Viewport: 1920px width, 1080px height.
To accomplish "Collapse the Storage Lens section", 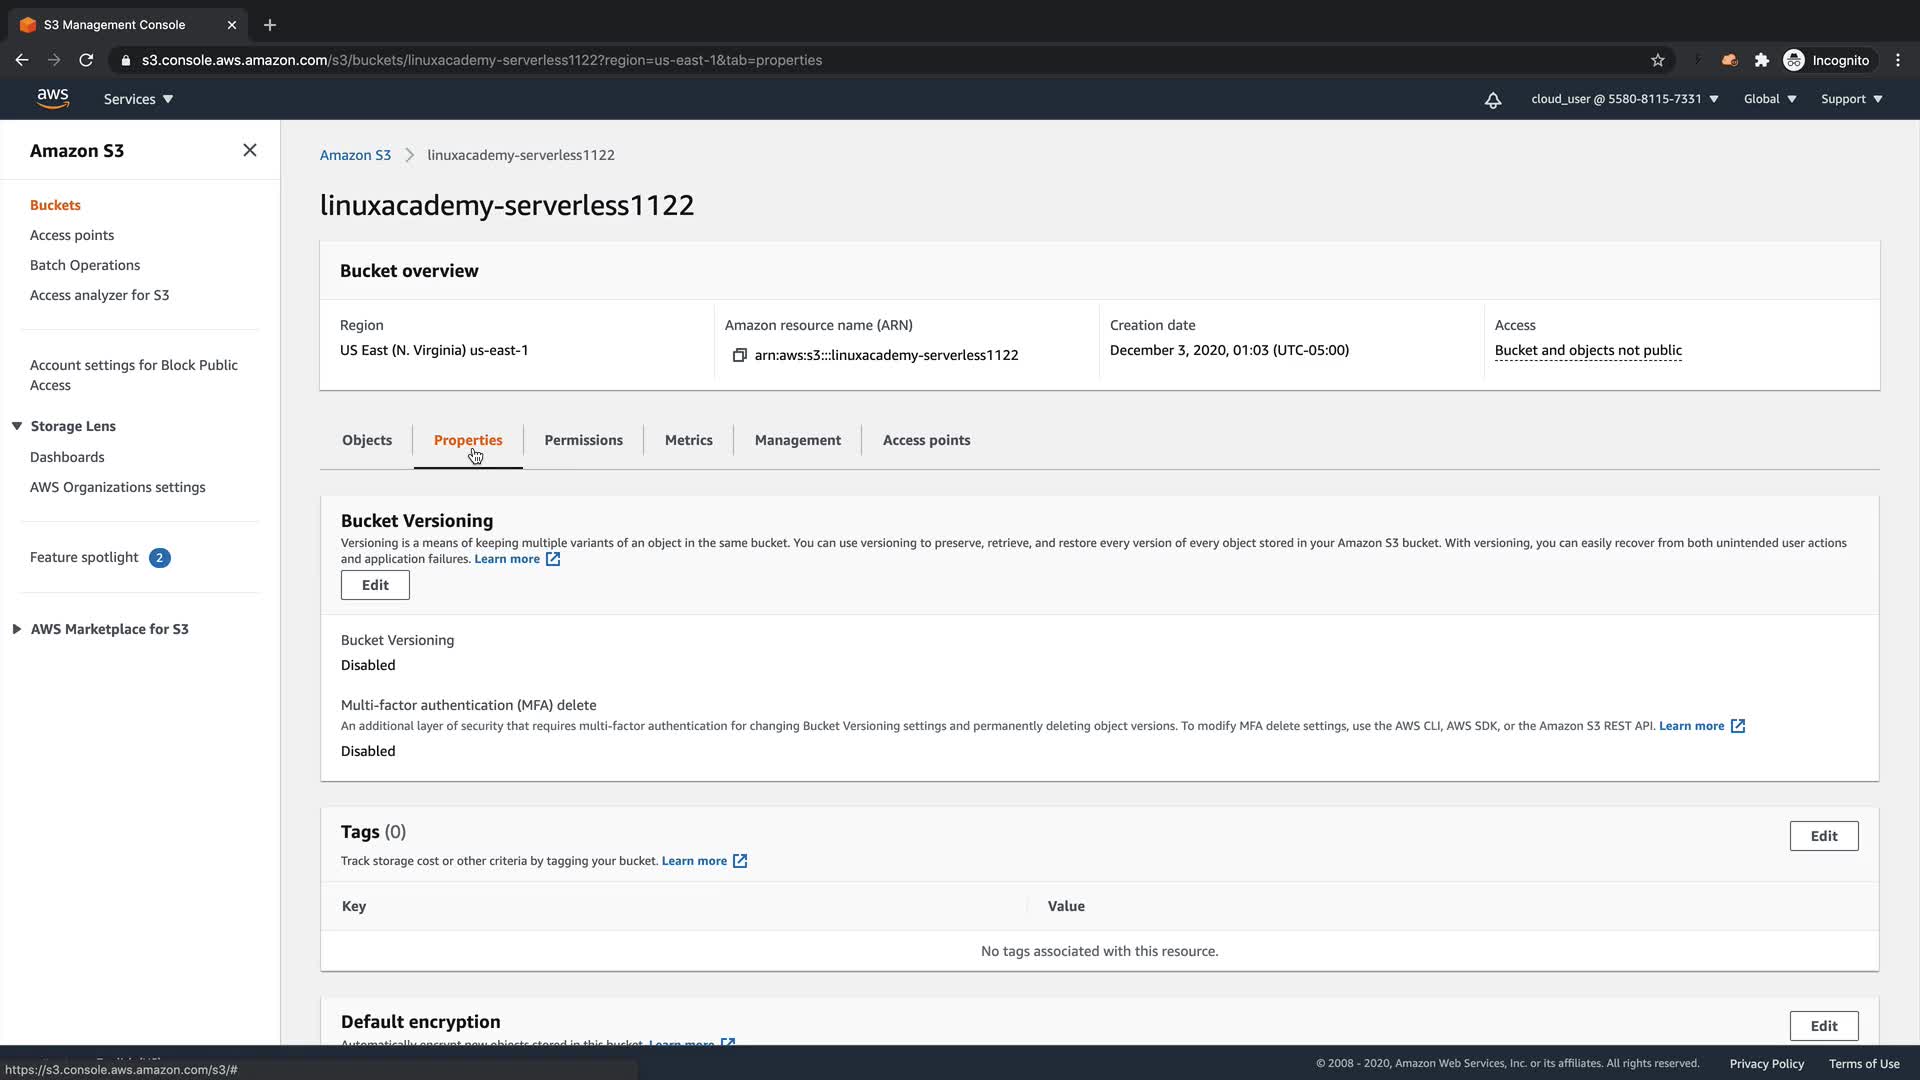I will 17,426.
